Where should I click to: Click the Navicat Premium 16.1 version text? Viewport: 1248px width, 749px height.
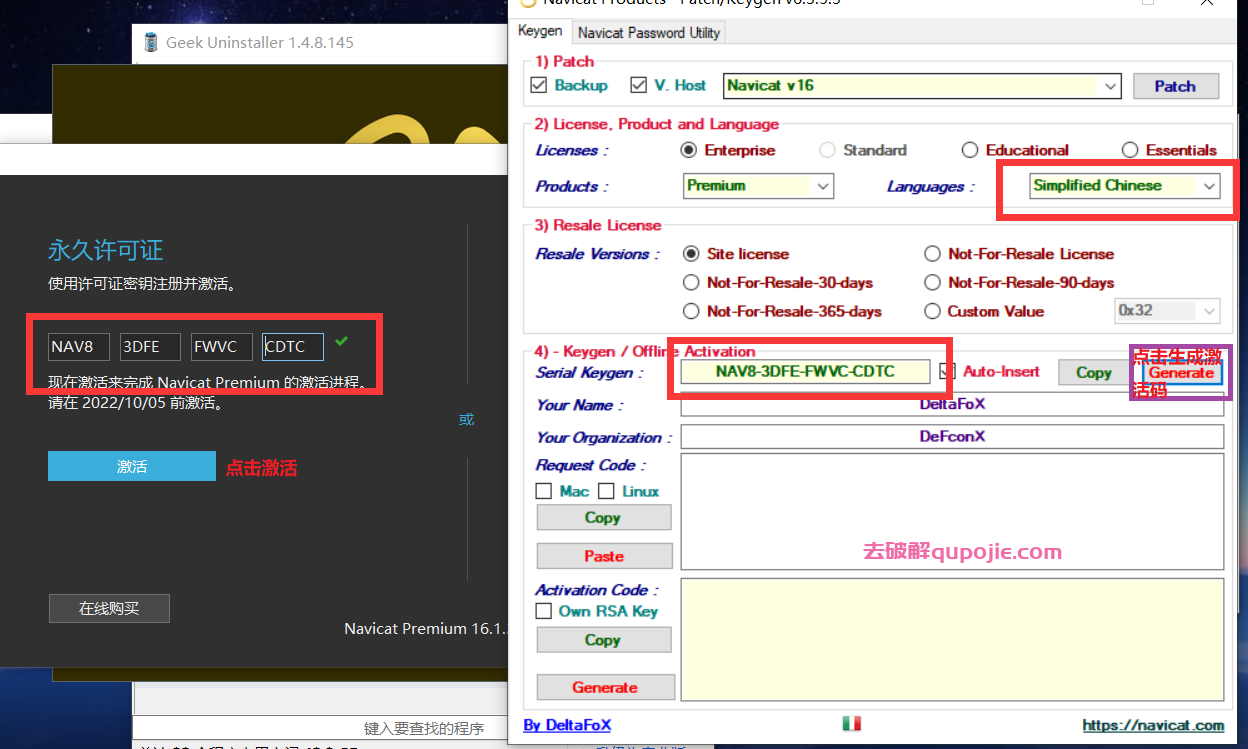427,629
